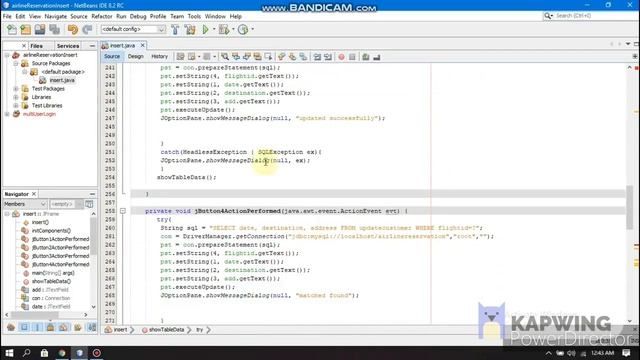Switch to the Design editor view
Screen dimensions: 640x360
pos(136,56)
